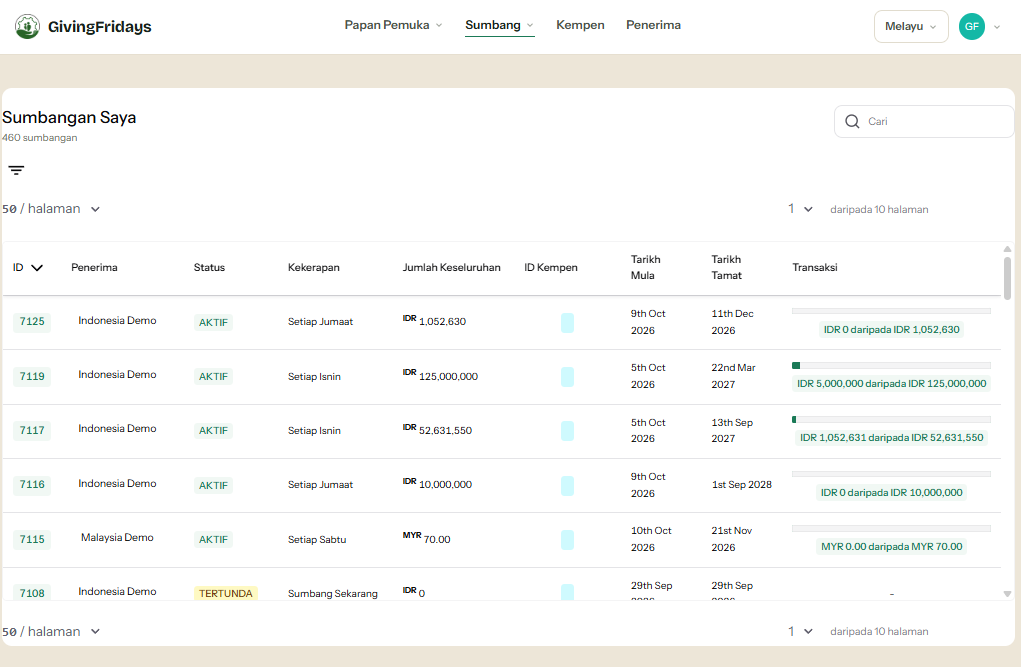The height and width of the screenshot is (667, 1021).
Task: Open top 50 / halaman page-size dropdown
Action: [51, 209]
